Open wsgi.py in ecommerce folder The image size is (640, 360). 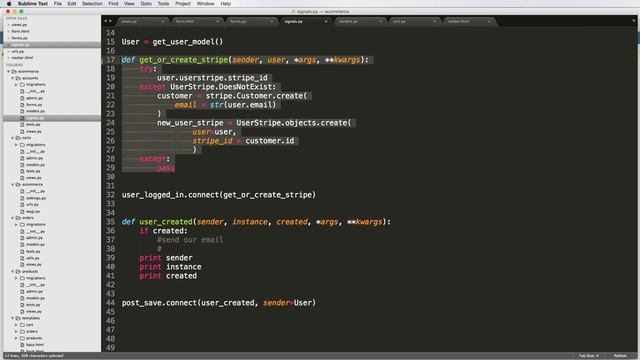point(33,211)
